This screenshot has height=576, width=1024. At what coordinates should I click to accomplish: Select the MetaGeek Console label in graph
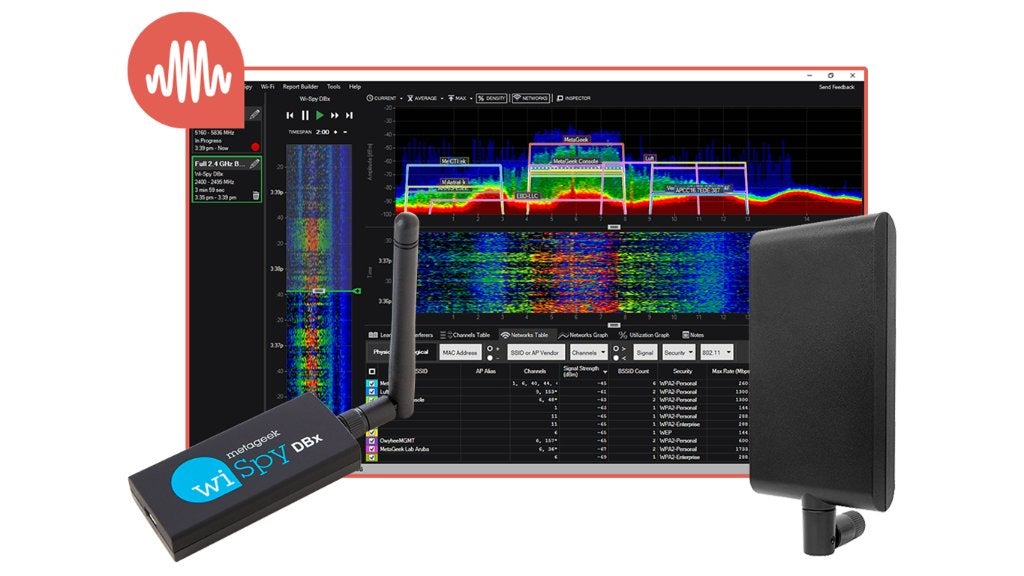pos(575,161)
